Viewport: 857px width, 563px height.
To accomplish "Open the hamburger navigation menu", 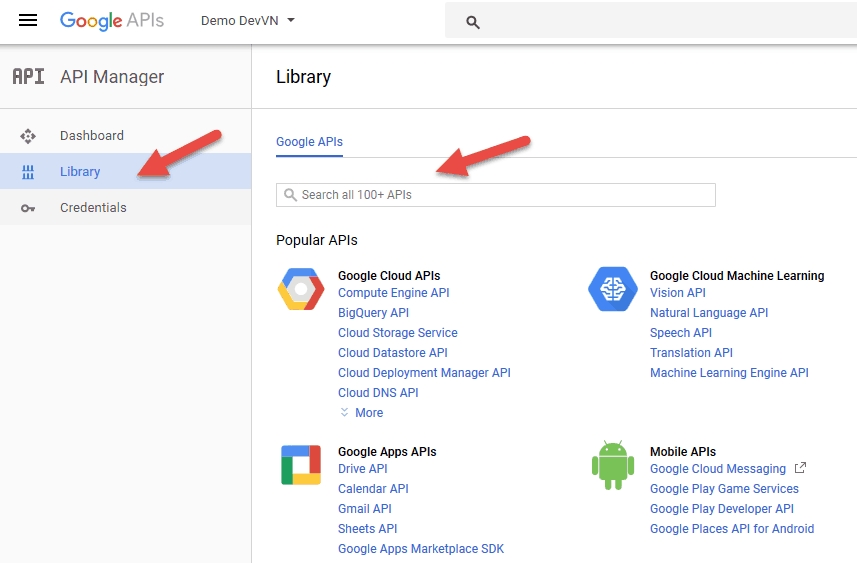I will (x=28, y=21).
